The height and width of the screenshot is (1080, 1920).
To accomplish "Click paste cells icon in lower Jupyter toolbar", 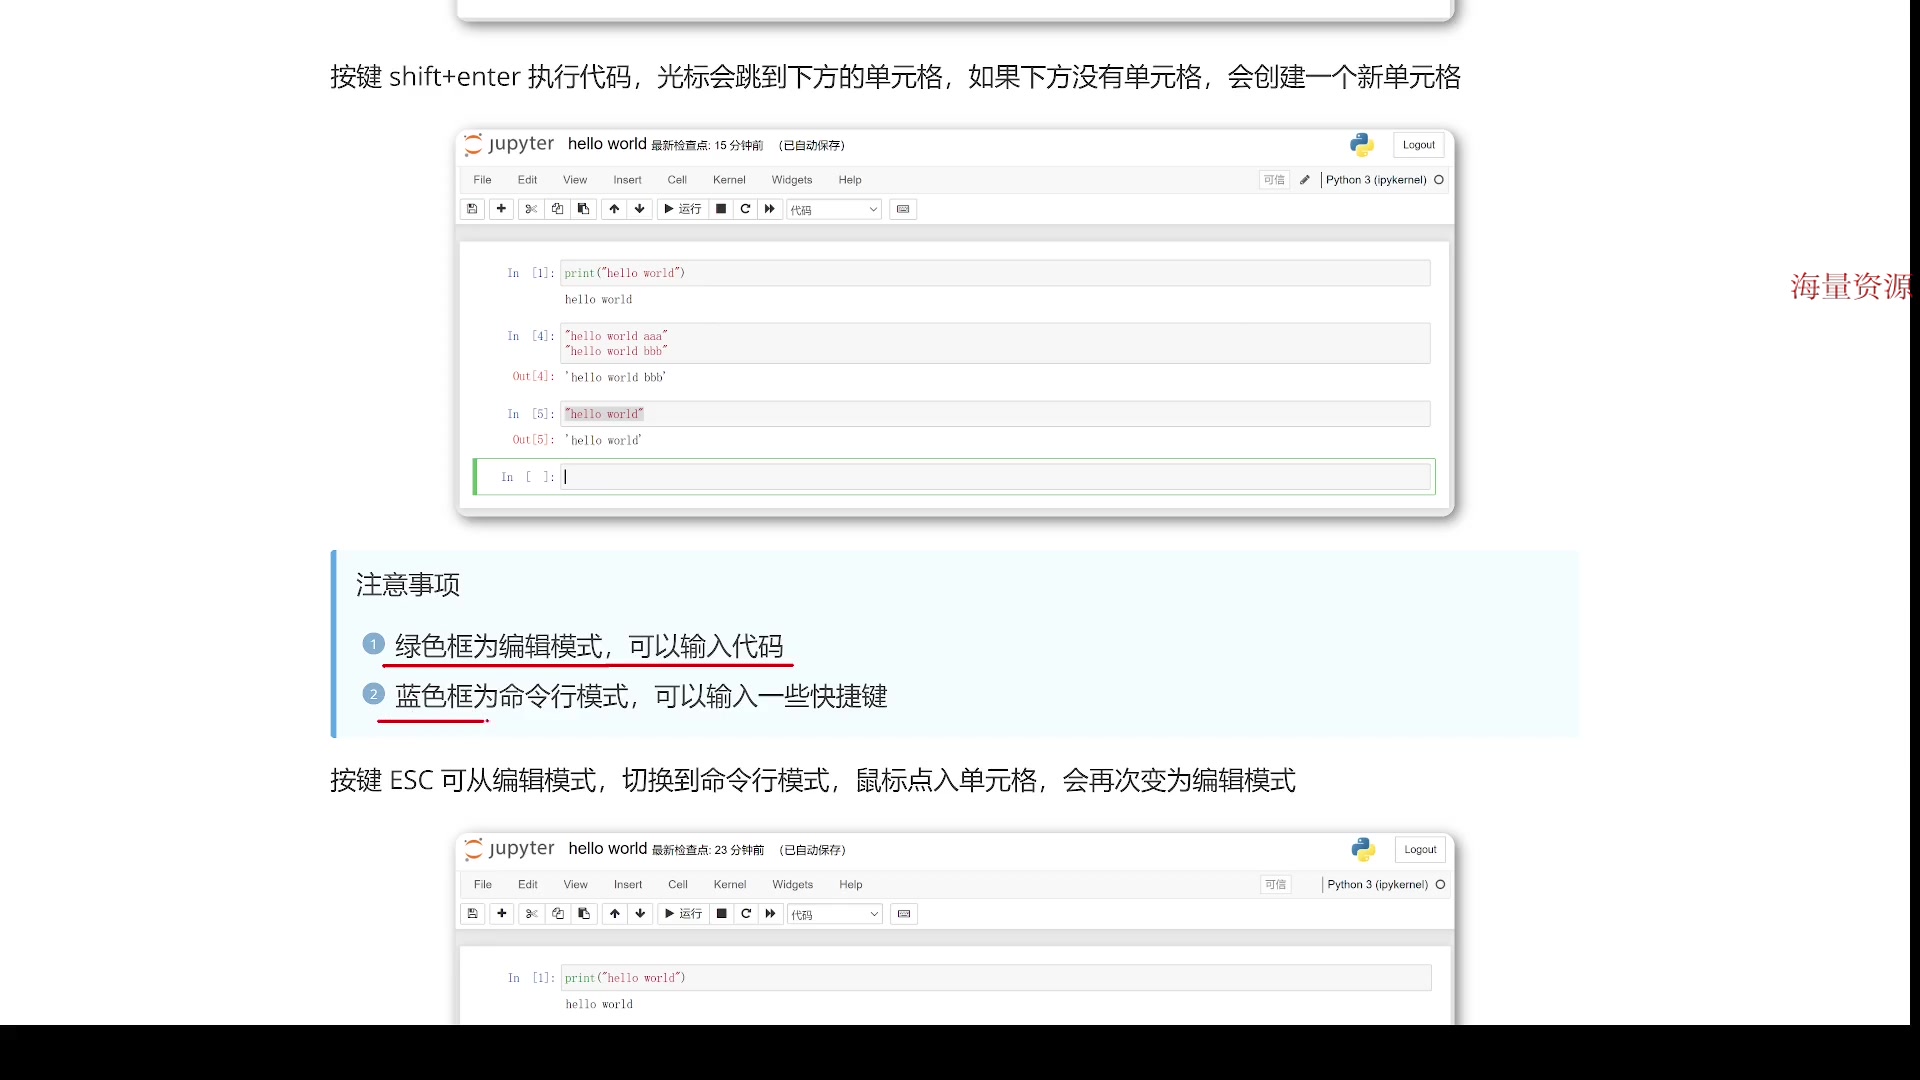I will (584, 914).
